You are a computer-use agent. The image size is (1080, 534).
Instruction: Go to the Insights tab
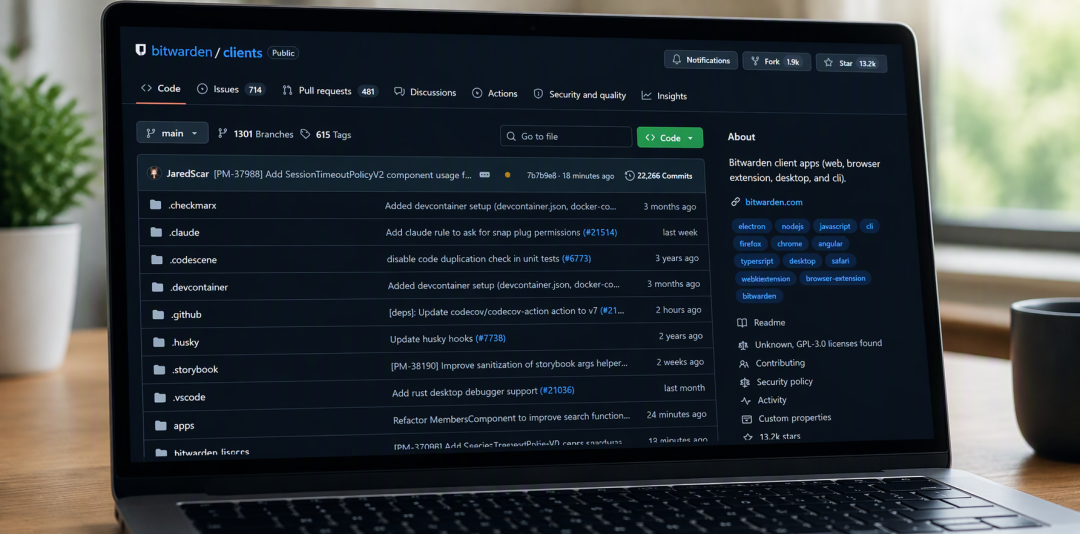point(664,96)
